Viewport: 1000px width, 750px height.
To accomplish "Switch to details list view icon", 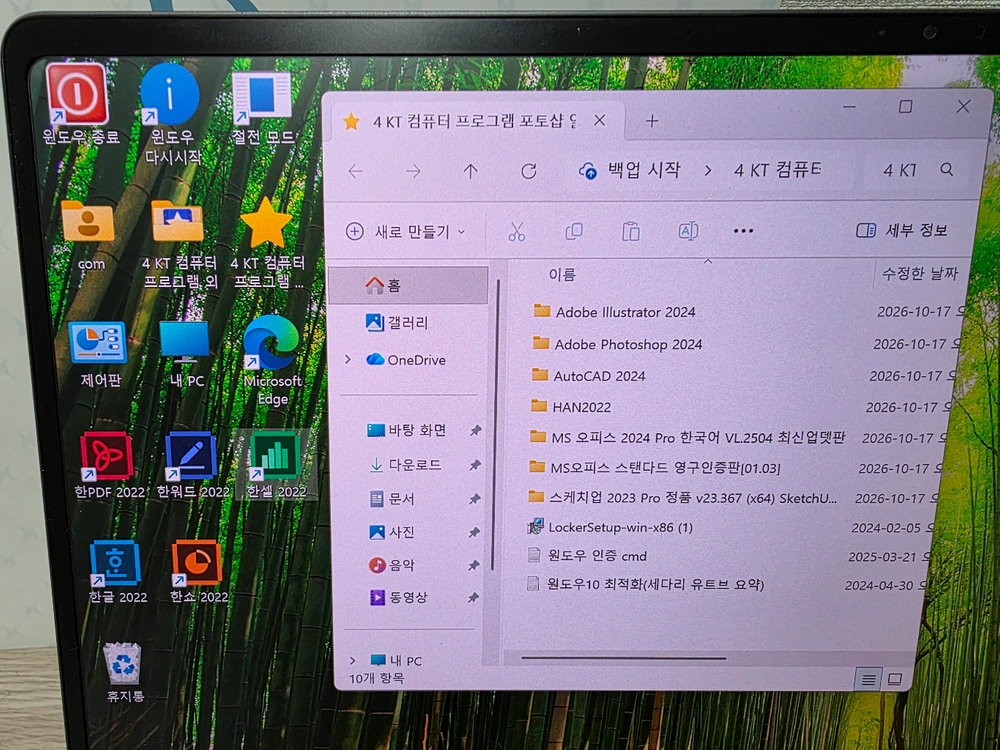I will tap(868, 680).
